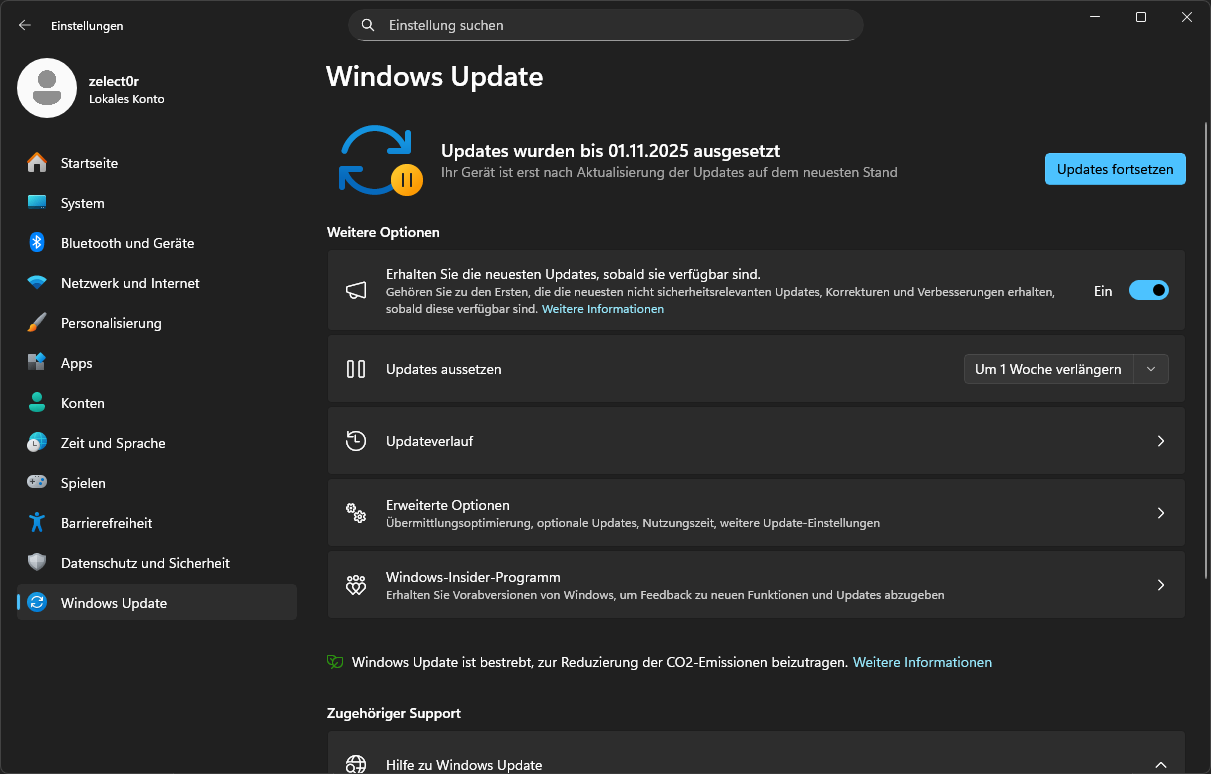Click the Erweiterte Optionen row title

[x=448, y=505]
